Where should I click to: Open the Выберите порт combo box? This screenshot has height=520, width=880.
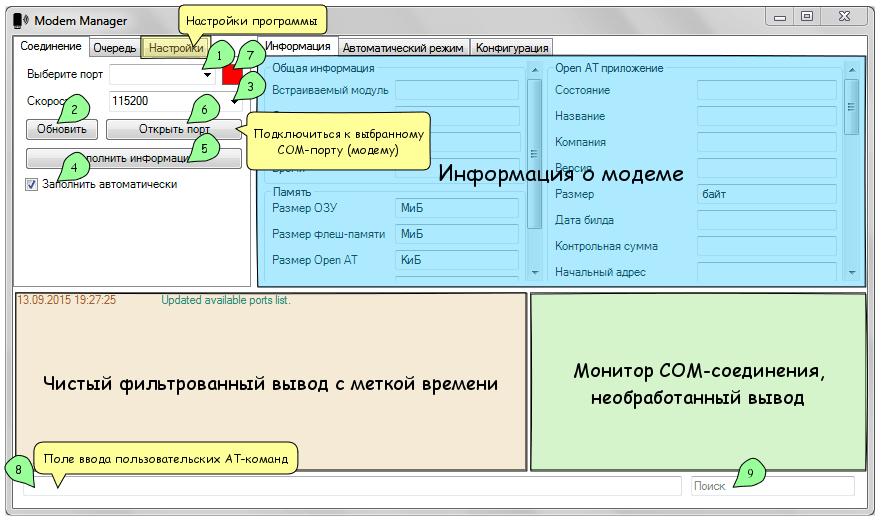162,74
